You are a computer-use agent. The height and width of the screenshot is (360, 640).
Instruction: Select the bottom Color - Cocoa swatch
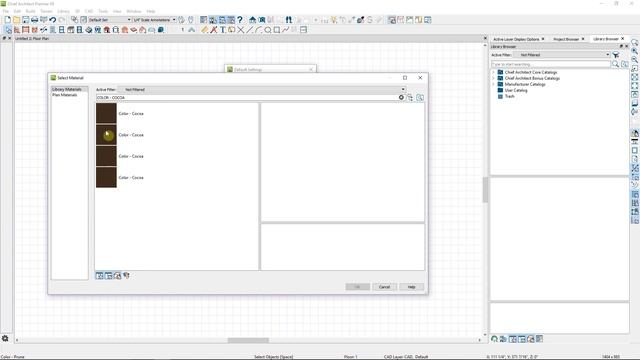tap(106, 178)
